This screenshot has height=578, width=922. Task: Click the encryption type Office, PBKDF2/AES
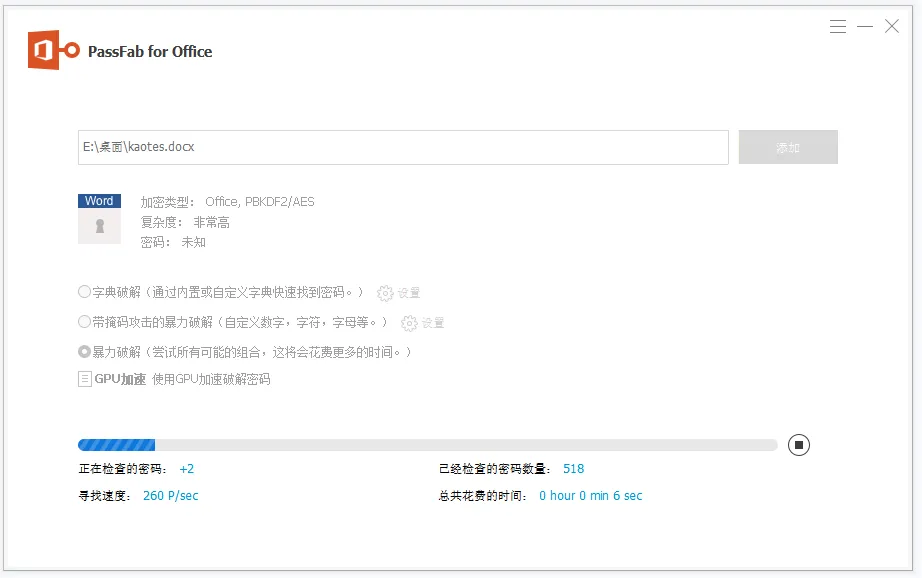point(260,202)
